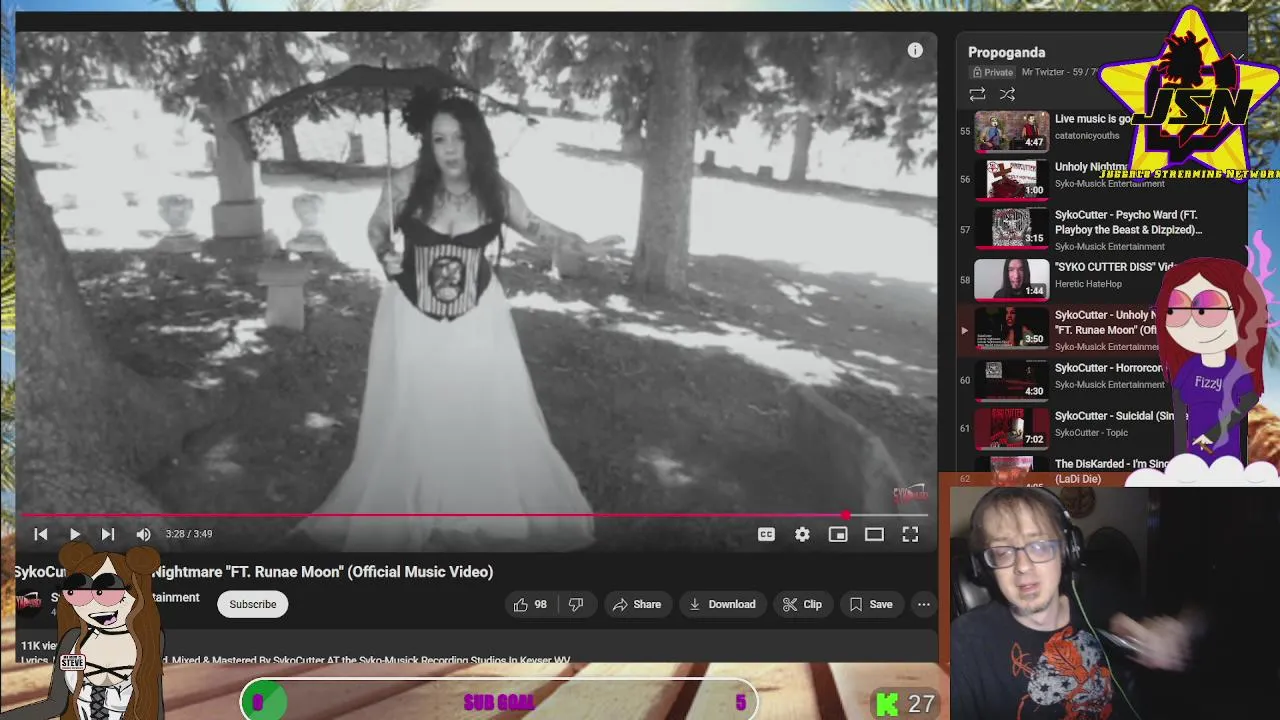Open more actions three-dot menu

point(924,604)
